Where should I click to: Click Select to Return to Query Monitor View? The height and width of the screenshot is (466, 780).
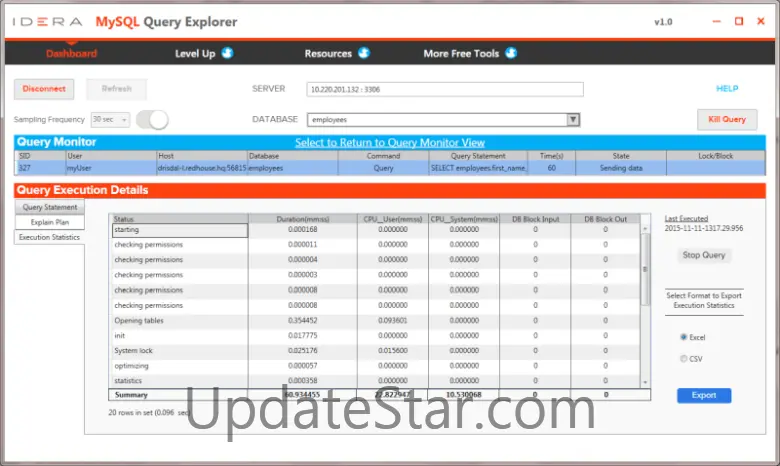(x=390, y=143)
